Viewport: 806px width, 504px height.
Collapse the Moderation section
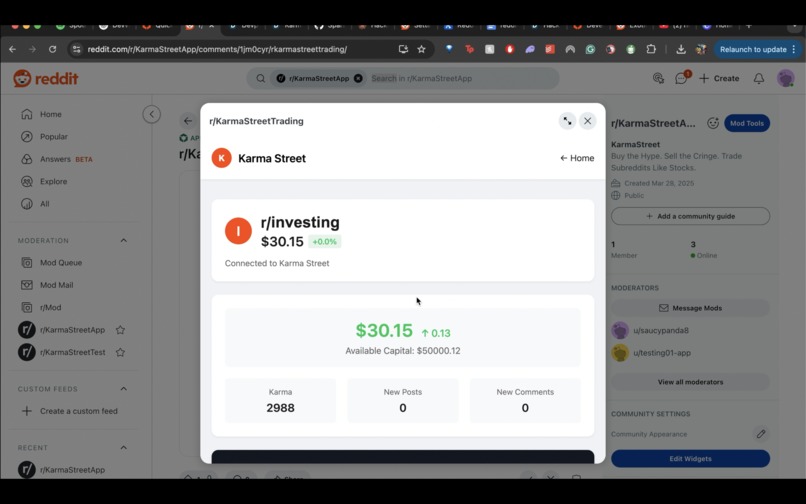(x=123, y=240)
